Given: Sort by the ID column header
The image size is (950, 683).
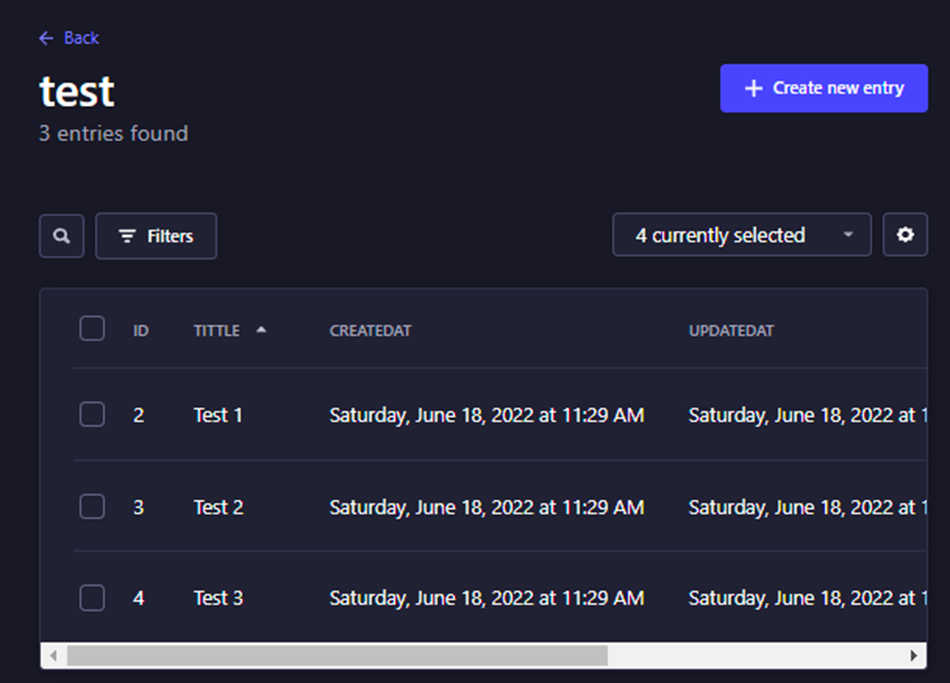Looking at the screenshot, I should coord(141,331).
